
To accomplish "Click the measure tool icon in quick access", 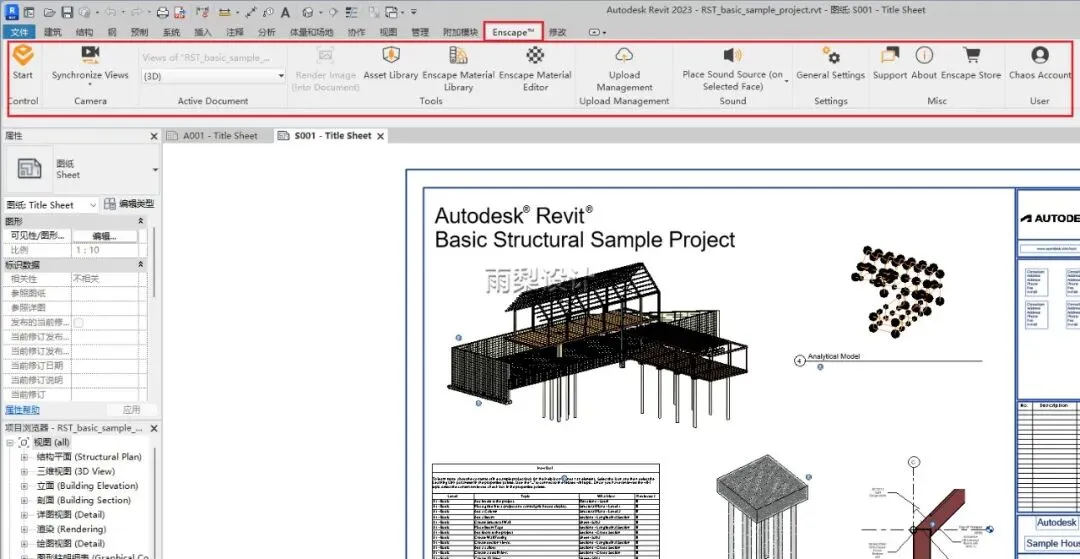I will point(225,12).
